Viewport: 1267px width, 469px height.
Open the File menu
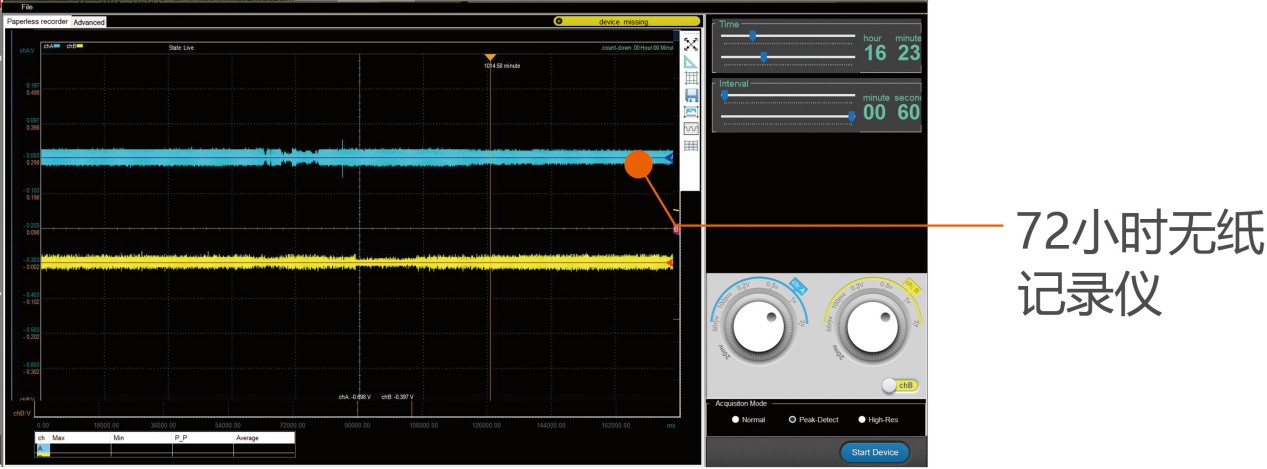[27, 6]
